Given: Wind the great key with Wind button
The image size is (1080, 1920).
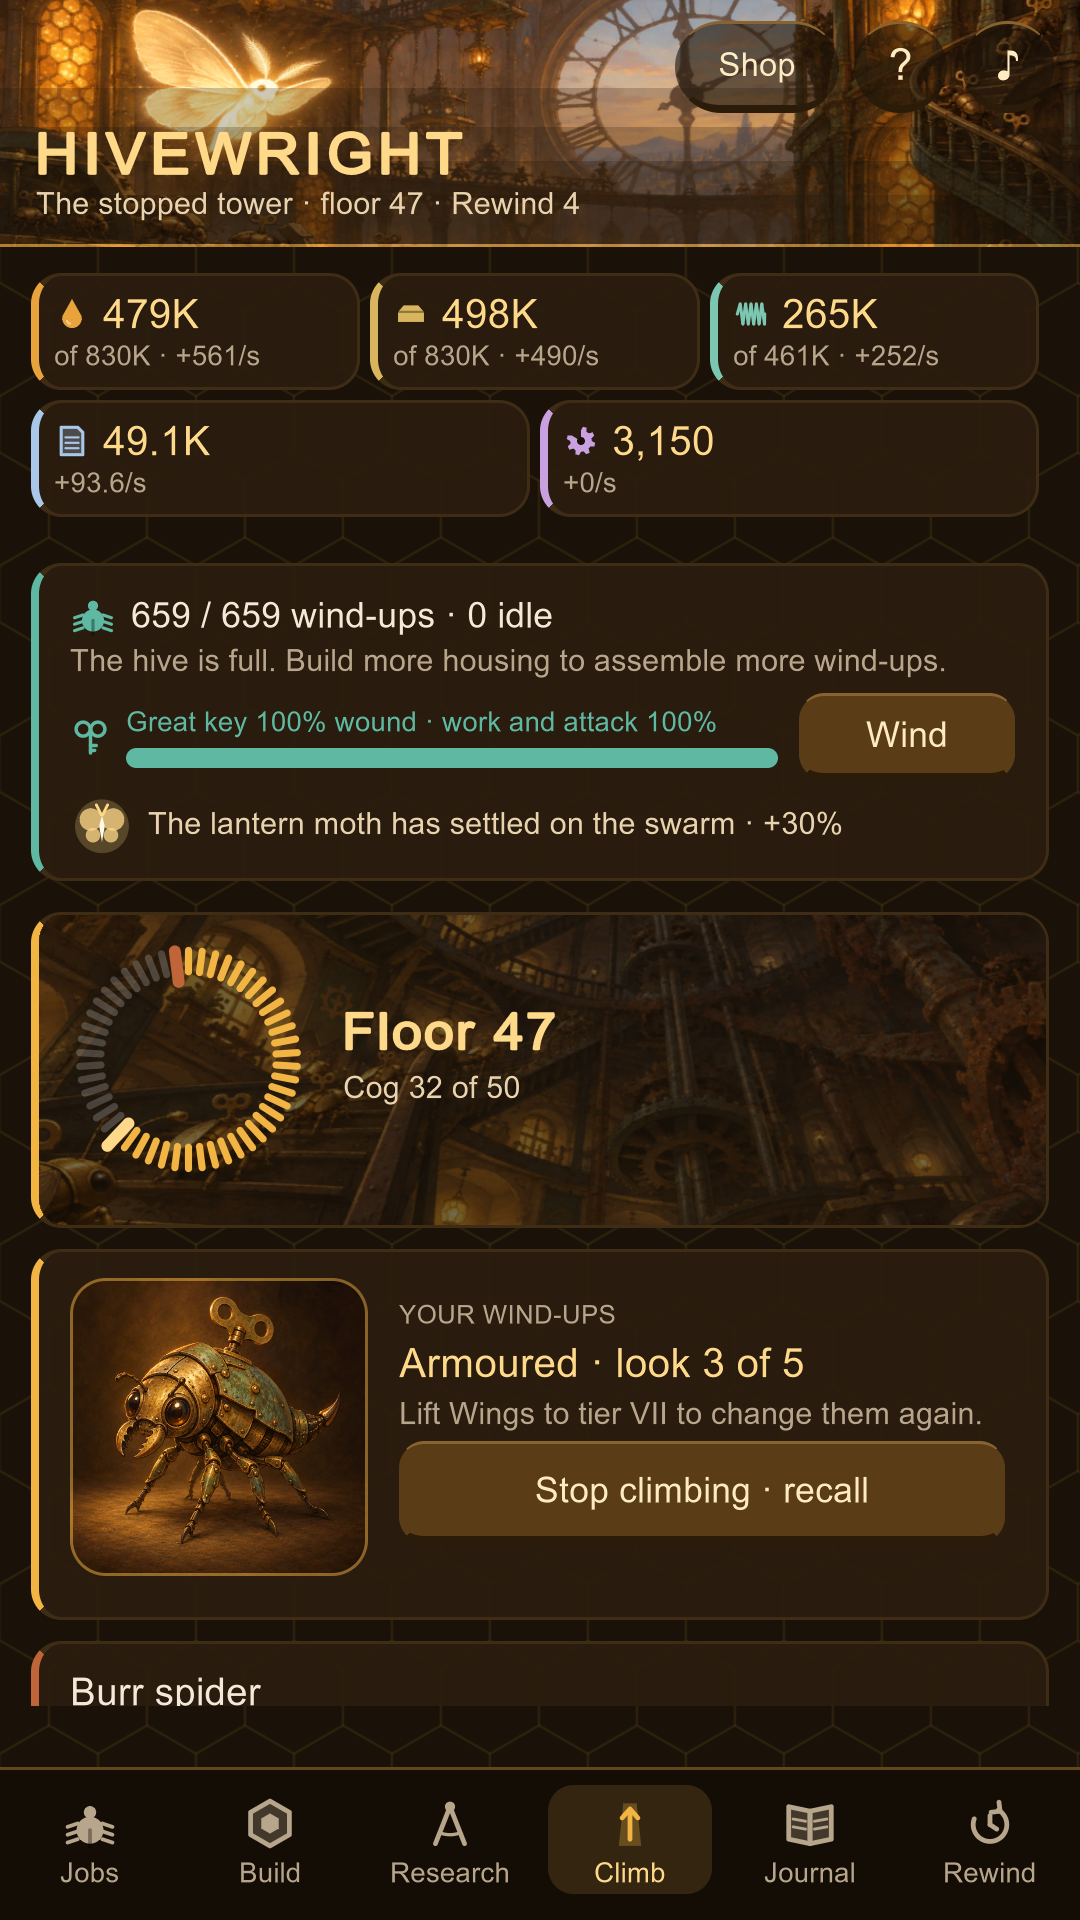Looking at the screenshot, I should point(907,734).
